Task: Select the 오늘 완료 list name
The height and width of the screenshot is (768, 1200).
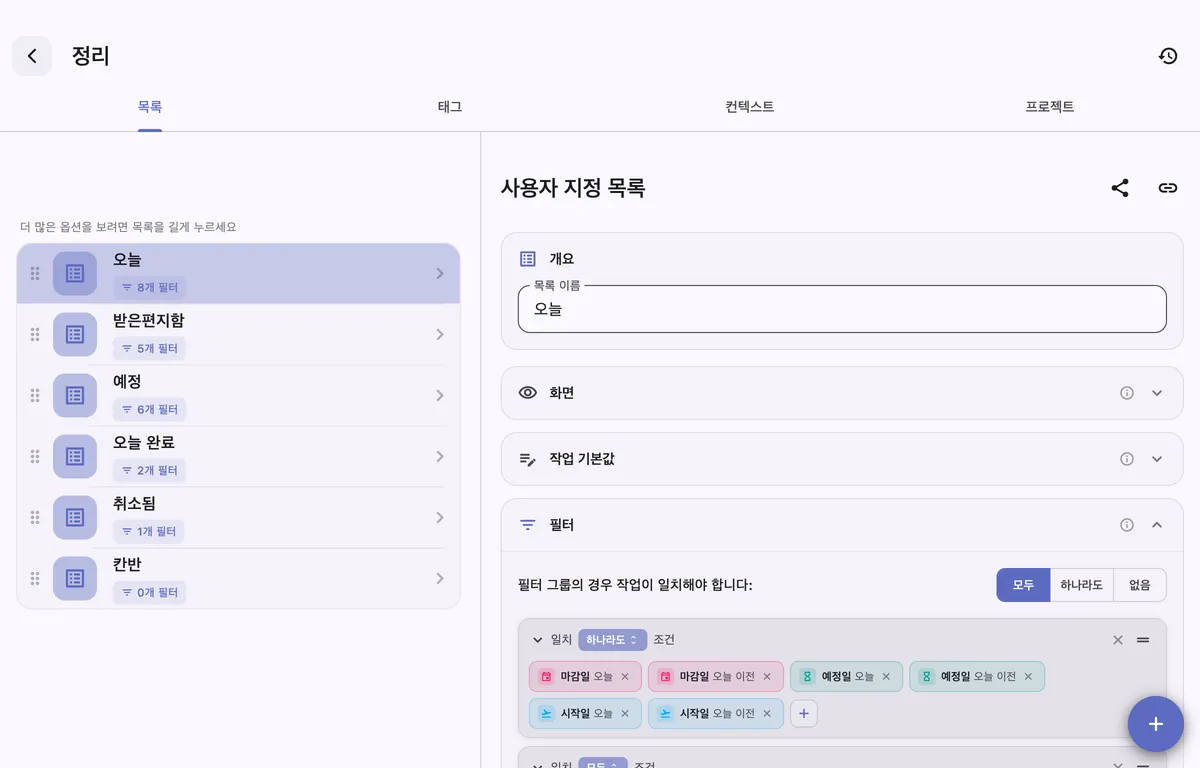Action: (x=144, y=442)
